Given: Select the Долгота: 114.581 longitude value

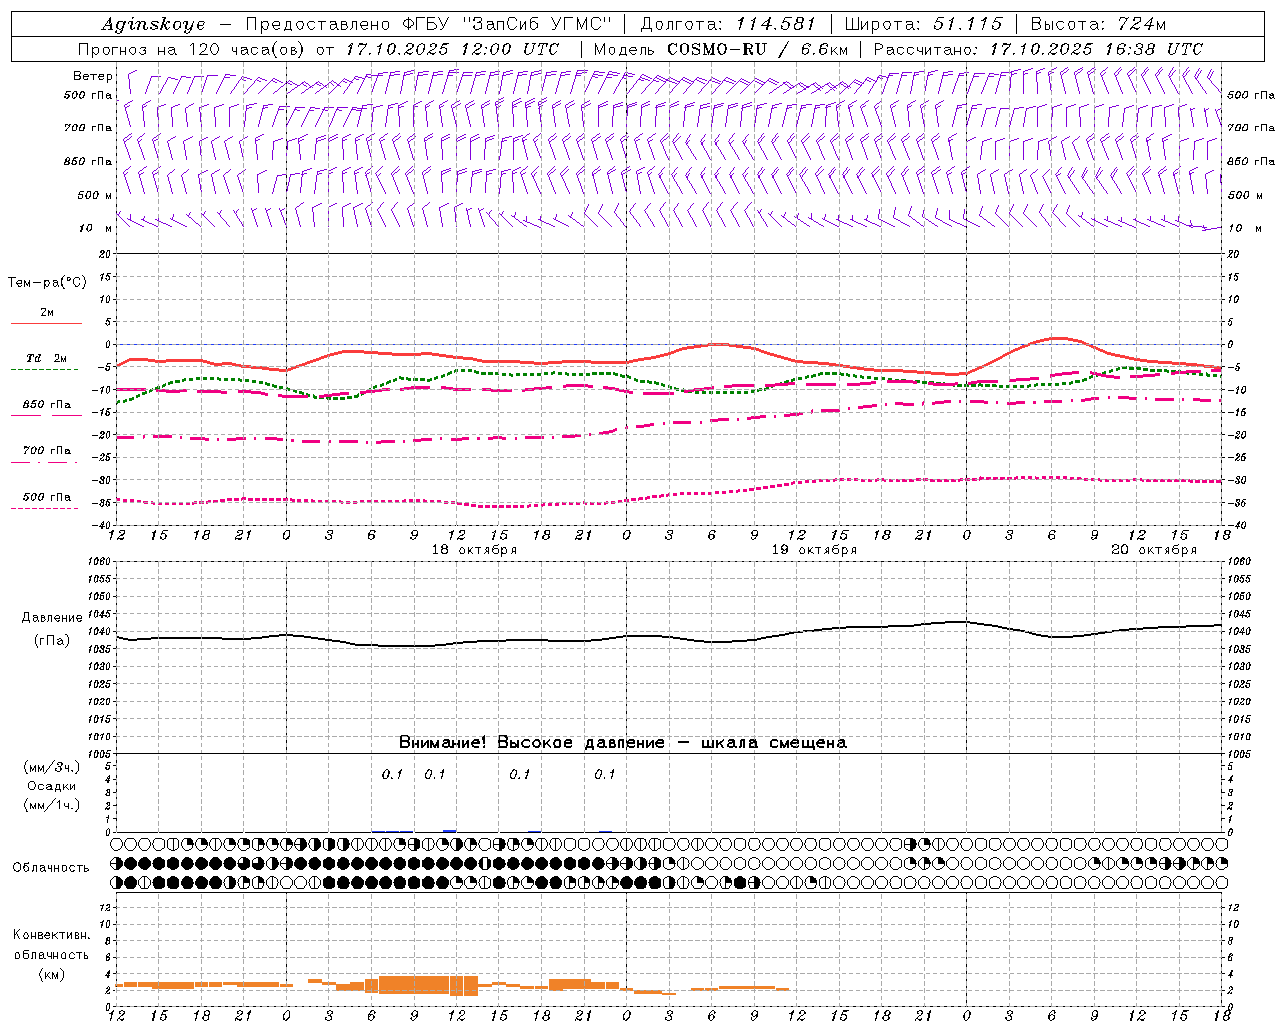Looking at the screenshot, I should pyautogui.click(x=728, y=24).
